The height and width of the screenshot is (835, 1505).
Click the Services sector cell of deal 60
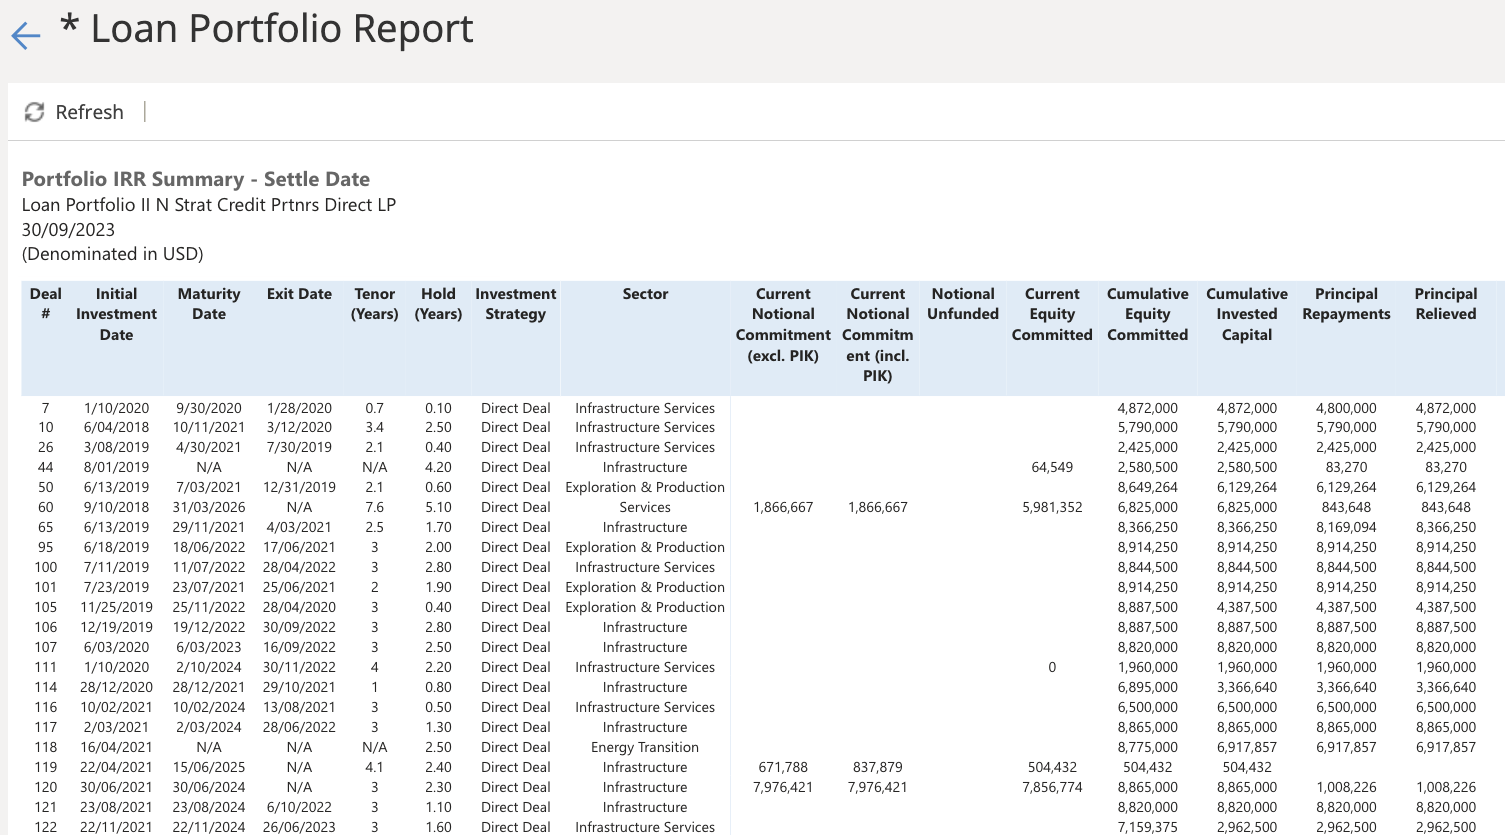point(645,507)
